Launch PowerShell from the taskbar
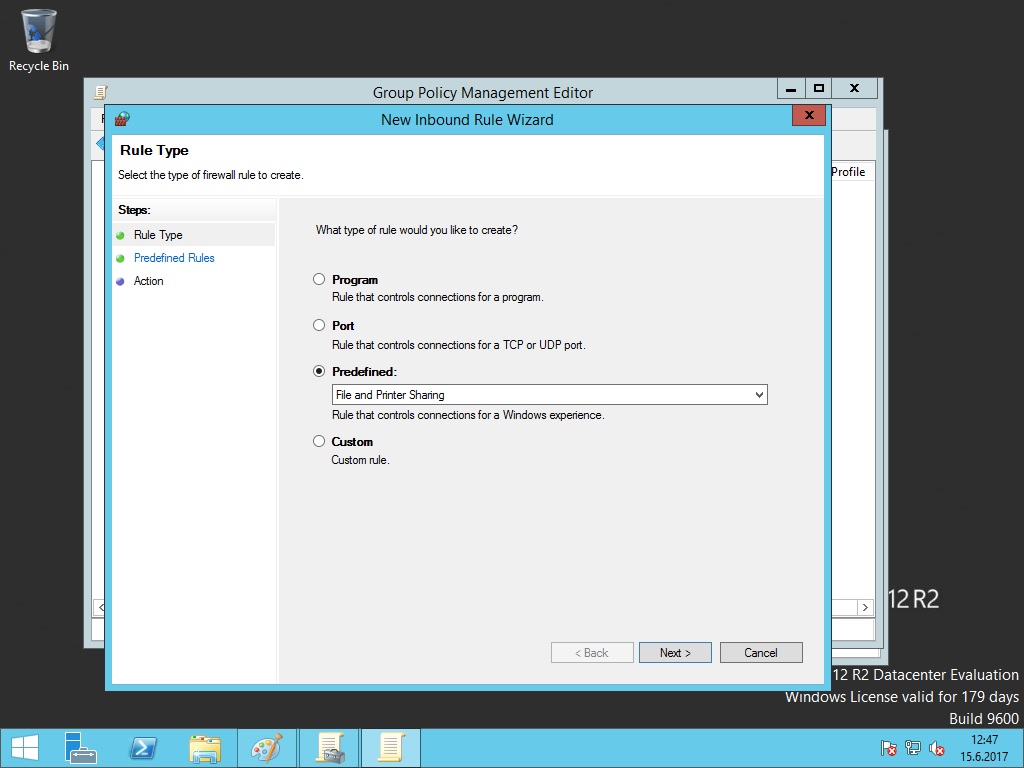 point(143,748)
